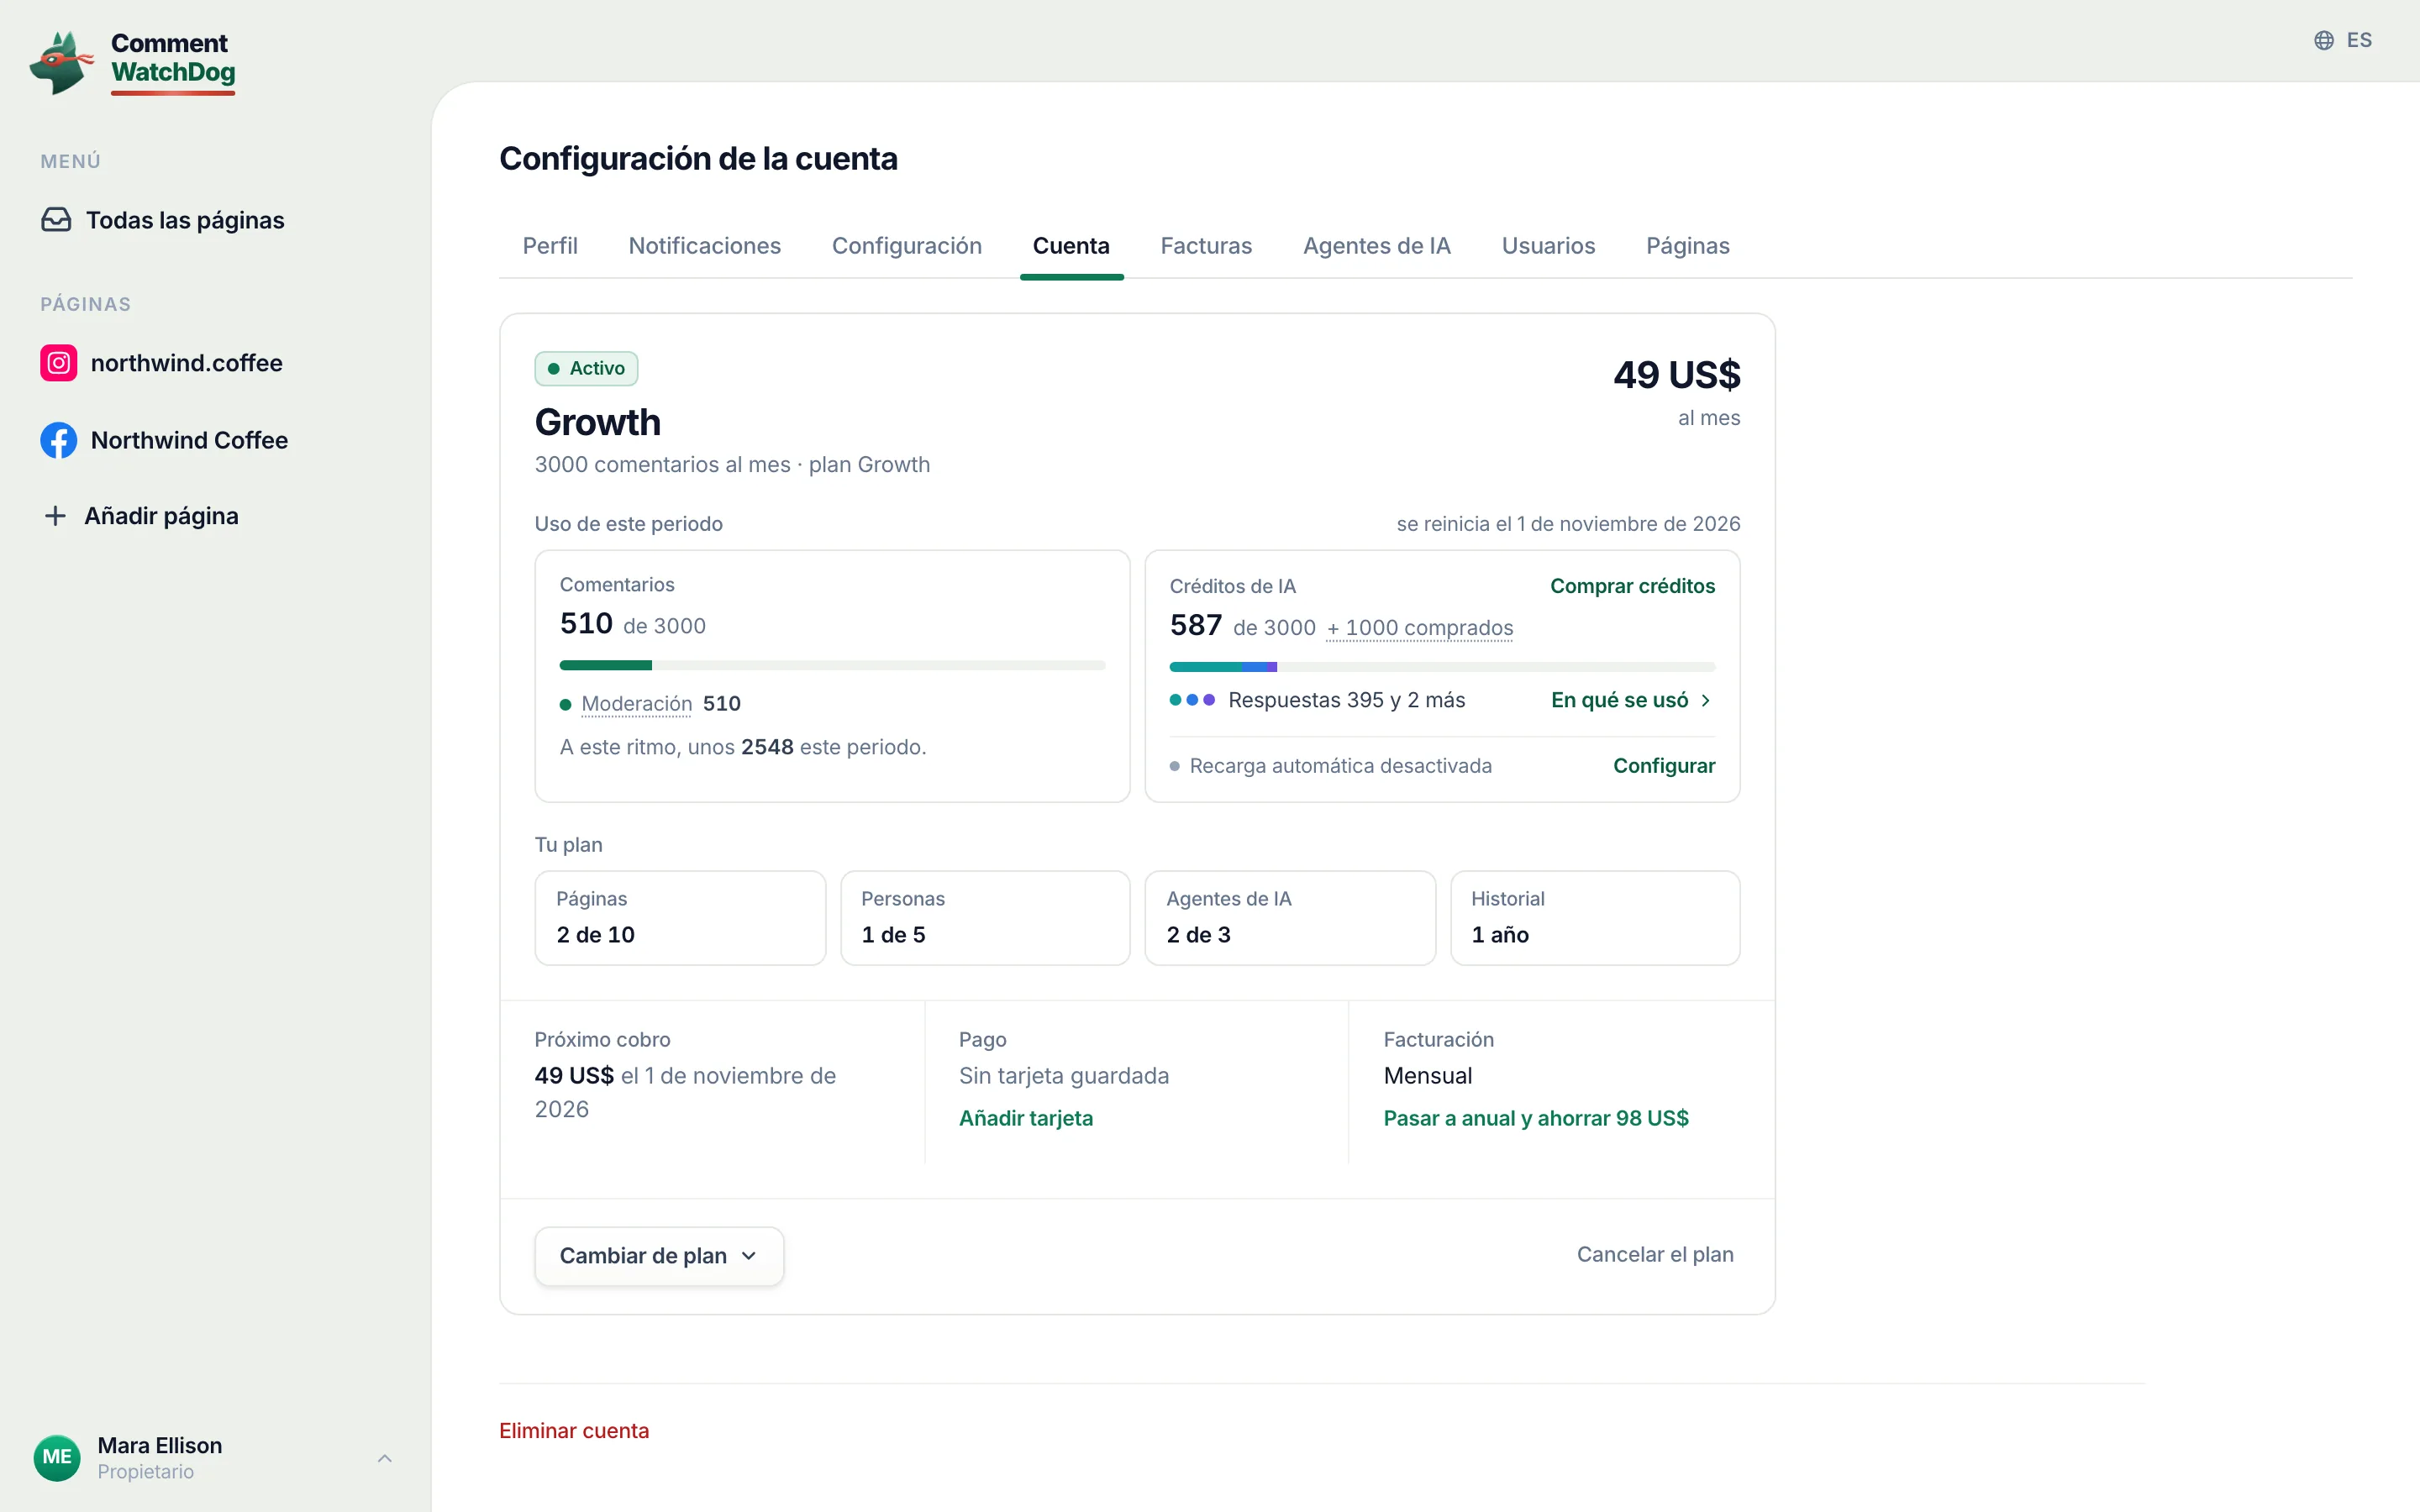2420x1512 pixels.
Task: Click the inbox icon beside Todas las páginas
Action: 56,220
